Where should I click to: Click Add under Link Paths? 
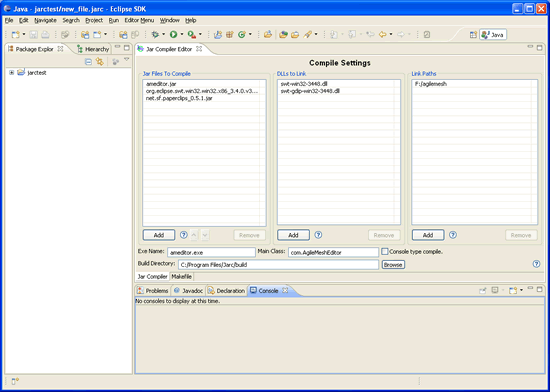coord(428,235)
